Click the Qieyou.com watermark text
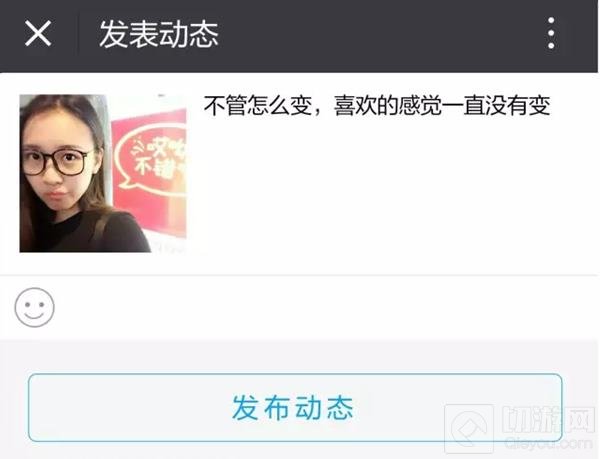The height and width of the screenshot is (459, 600). tap(548, 443)
